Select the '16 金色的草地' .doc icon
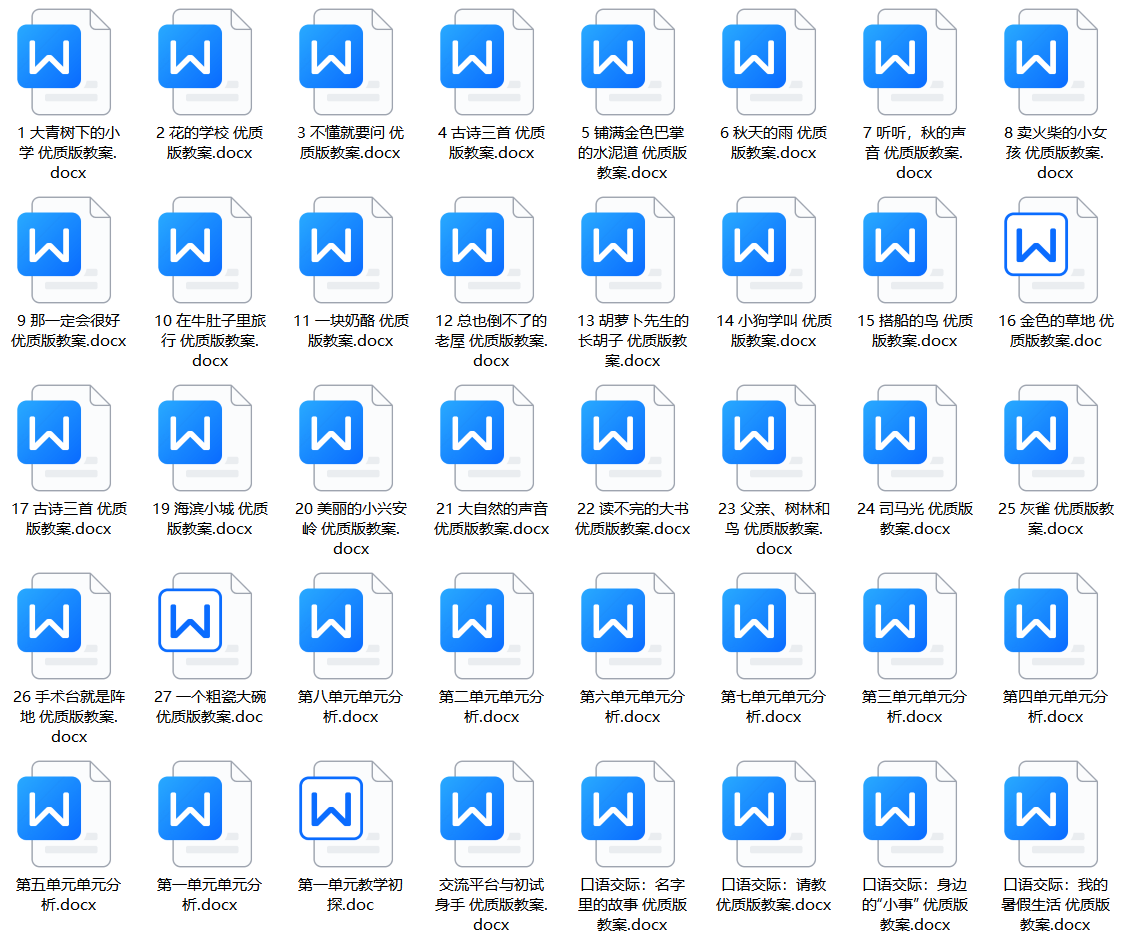 1051,250
